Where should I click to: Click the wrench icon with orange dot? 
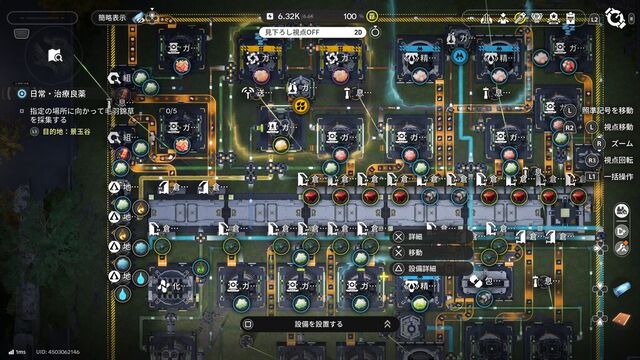pos(622,248)
